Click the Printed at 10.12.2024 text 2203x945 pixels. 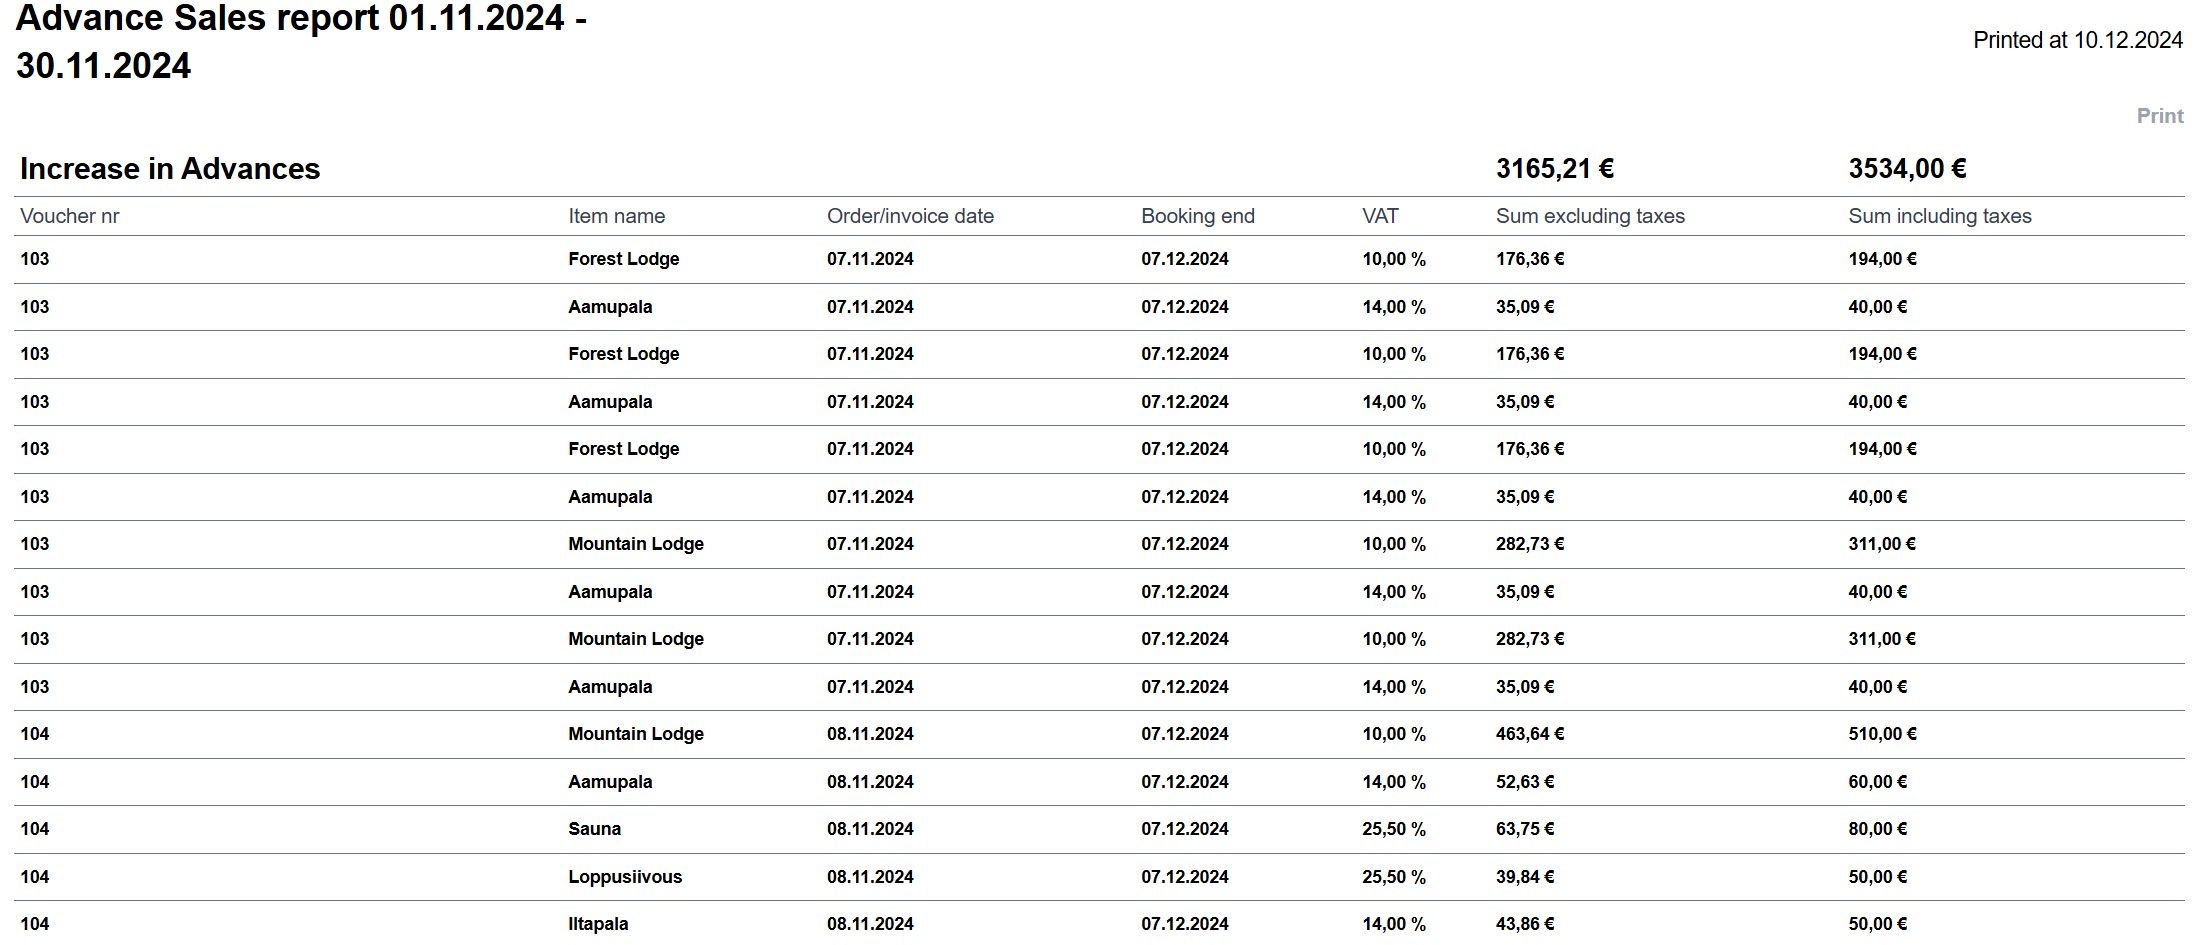[x=2077, y=40]
